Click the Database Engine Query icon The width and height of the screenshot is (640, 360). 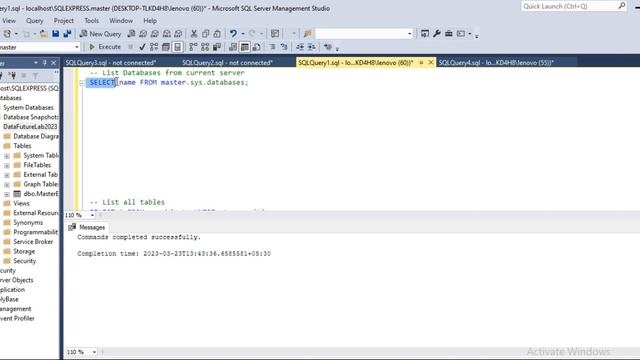point(131,34)
